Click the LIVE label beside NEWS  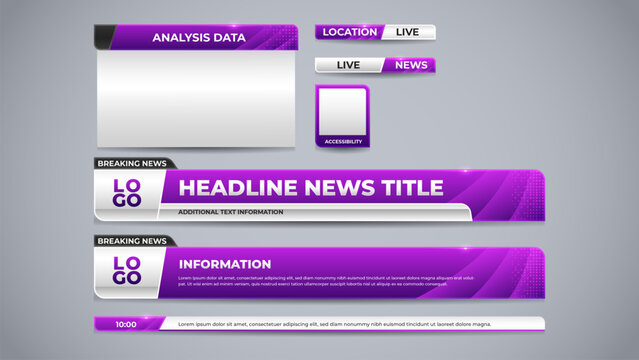tap(348, 65)
